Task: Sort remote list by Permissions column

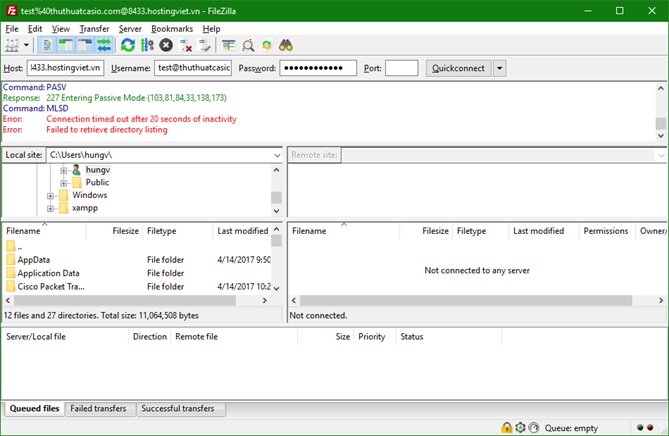Action: pyautogui.click(x=606, y=231)
